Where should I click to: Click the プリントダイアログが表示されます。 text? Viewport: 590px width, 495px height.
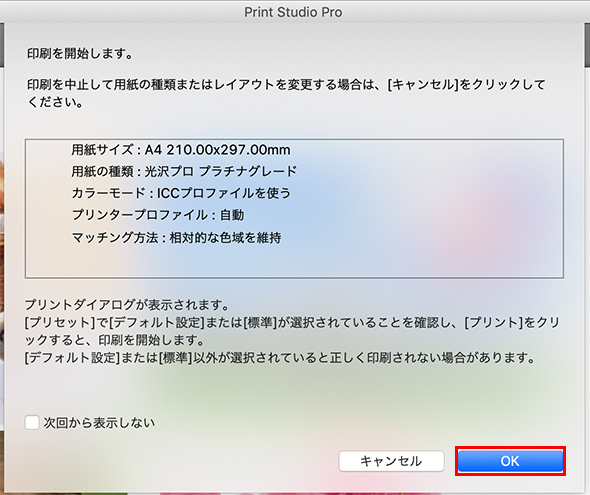coord(127,305)
